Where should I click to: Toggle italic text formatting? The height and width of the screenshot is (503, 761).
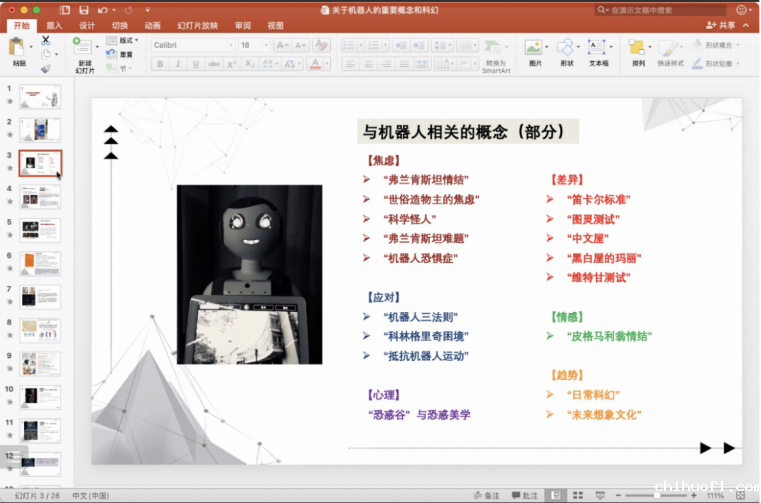coord(177,64)
